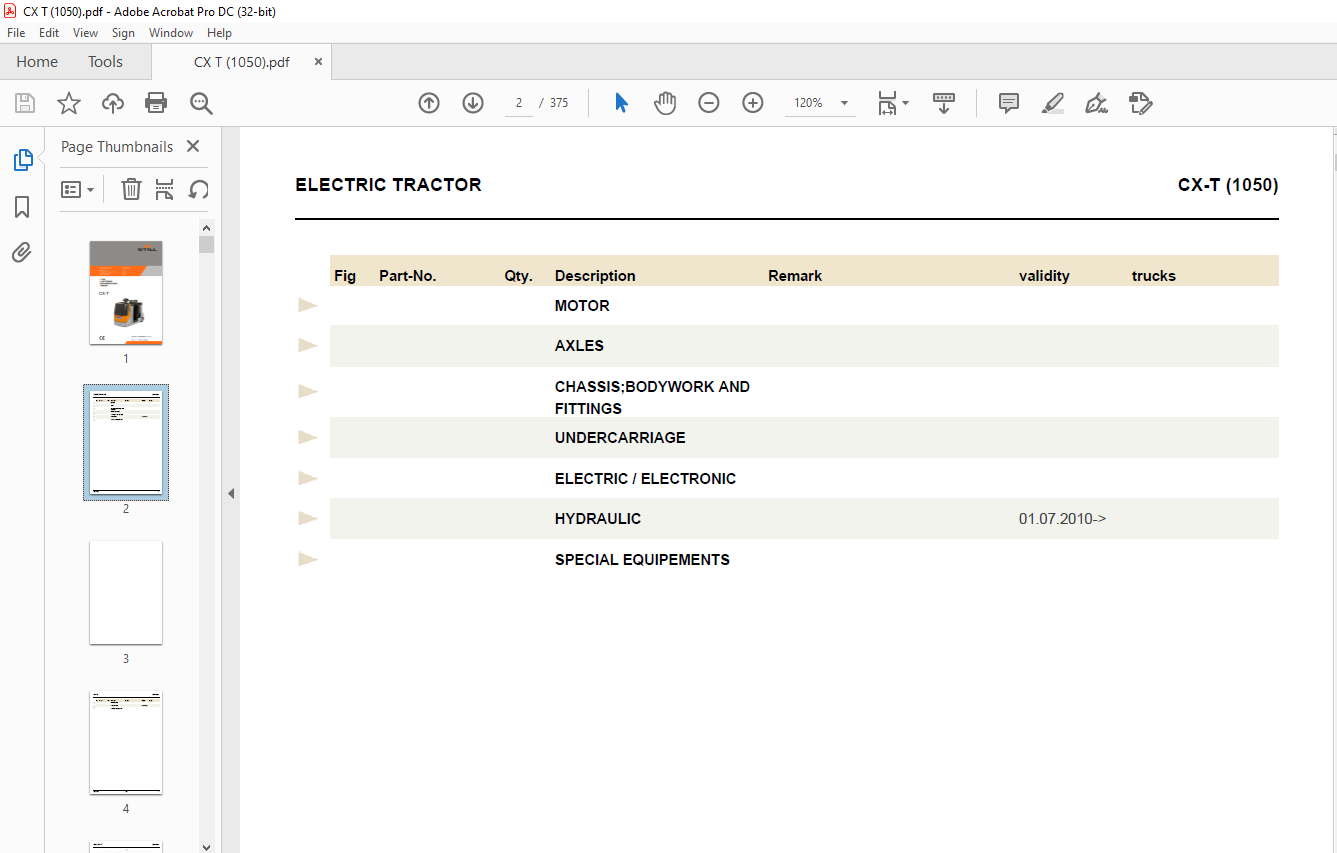Screen dimensions: 1337x853
Task: Switch to the Tools tab
Action: click(x=105, y=62)
